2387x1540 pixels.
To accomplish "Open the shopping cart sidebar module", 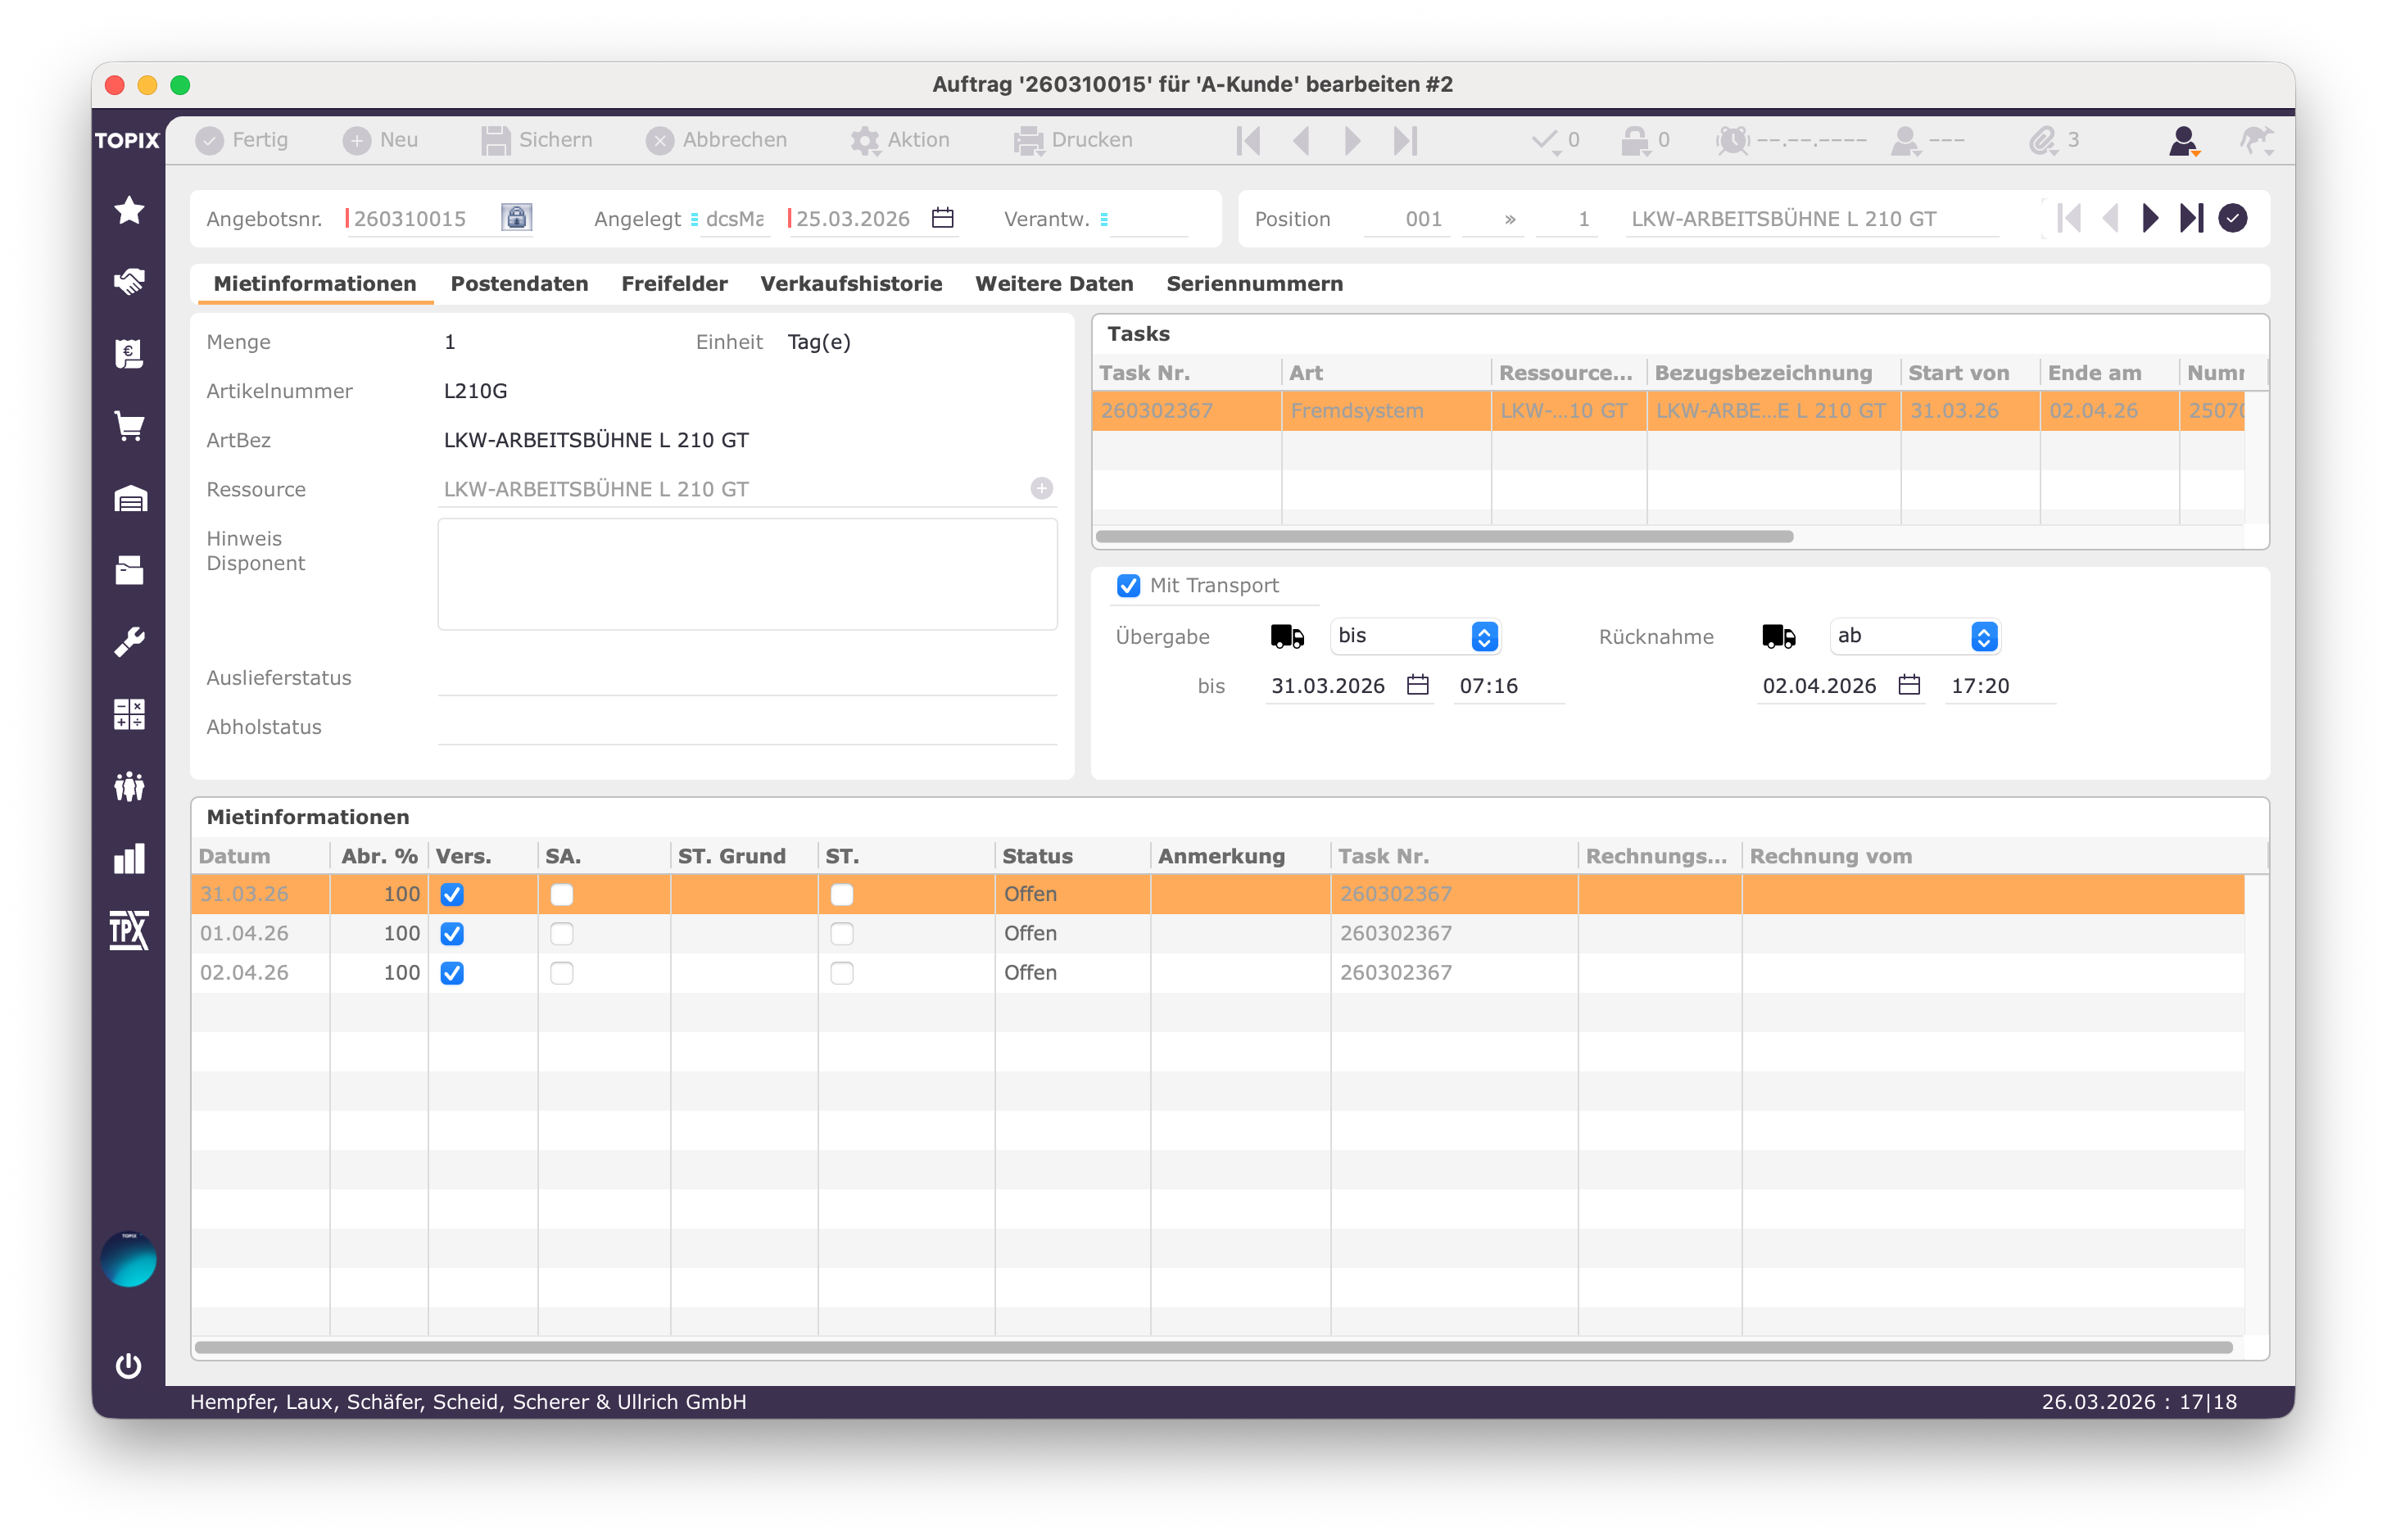I will coord(129,426).
